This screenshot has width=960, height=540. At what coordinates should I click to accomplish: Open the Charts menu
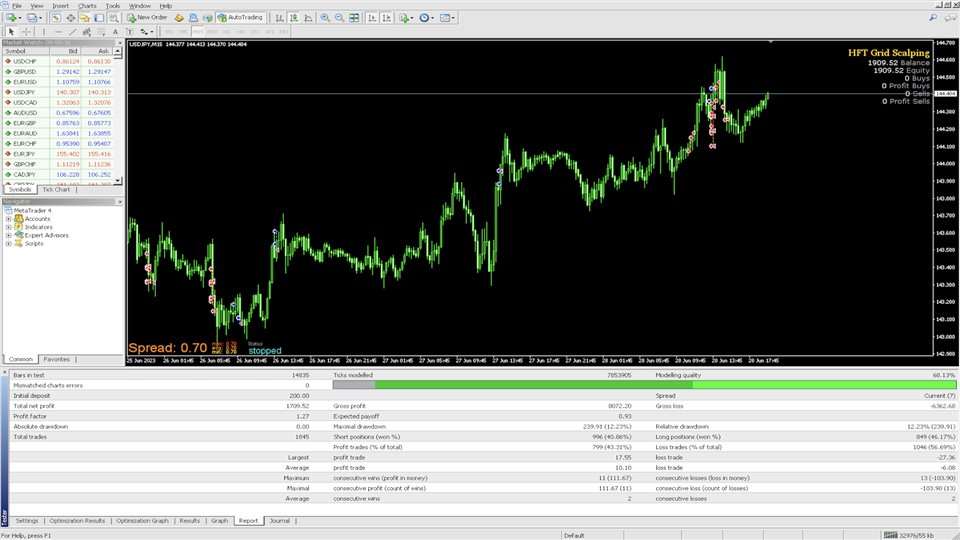pos(87,6)
